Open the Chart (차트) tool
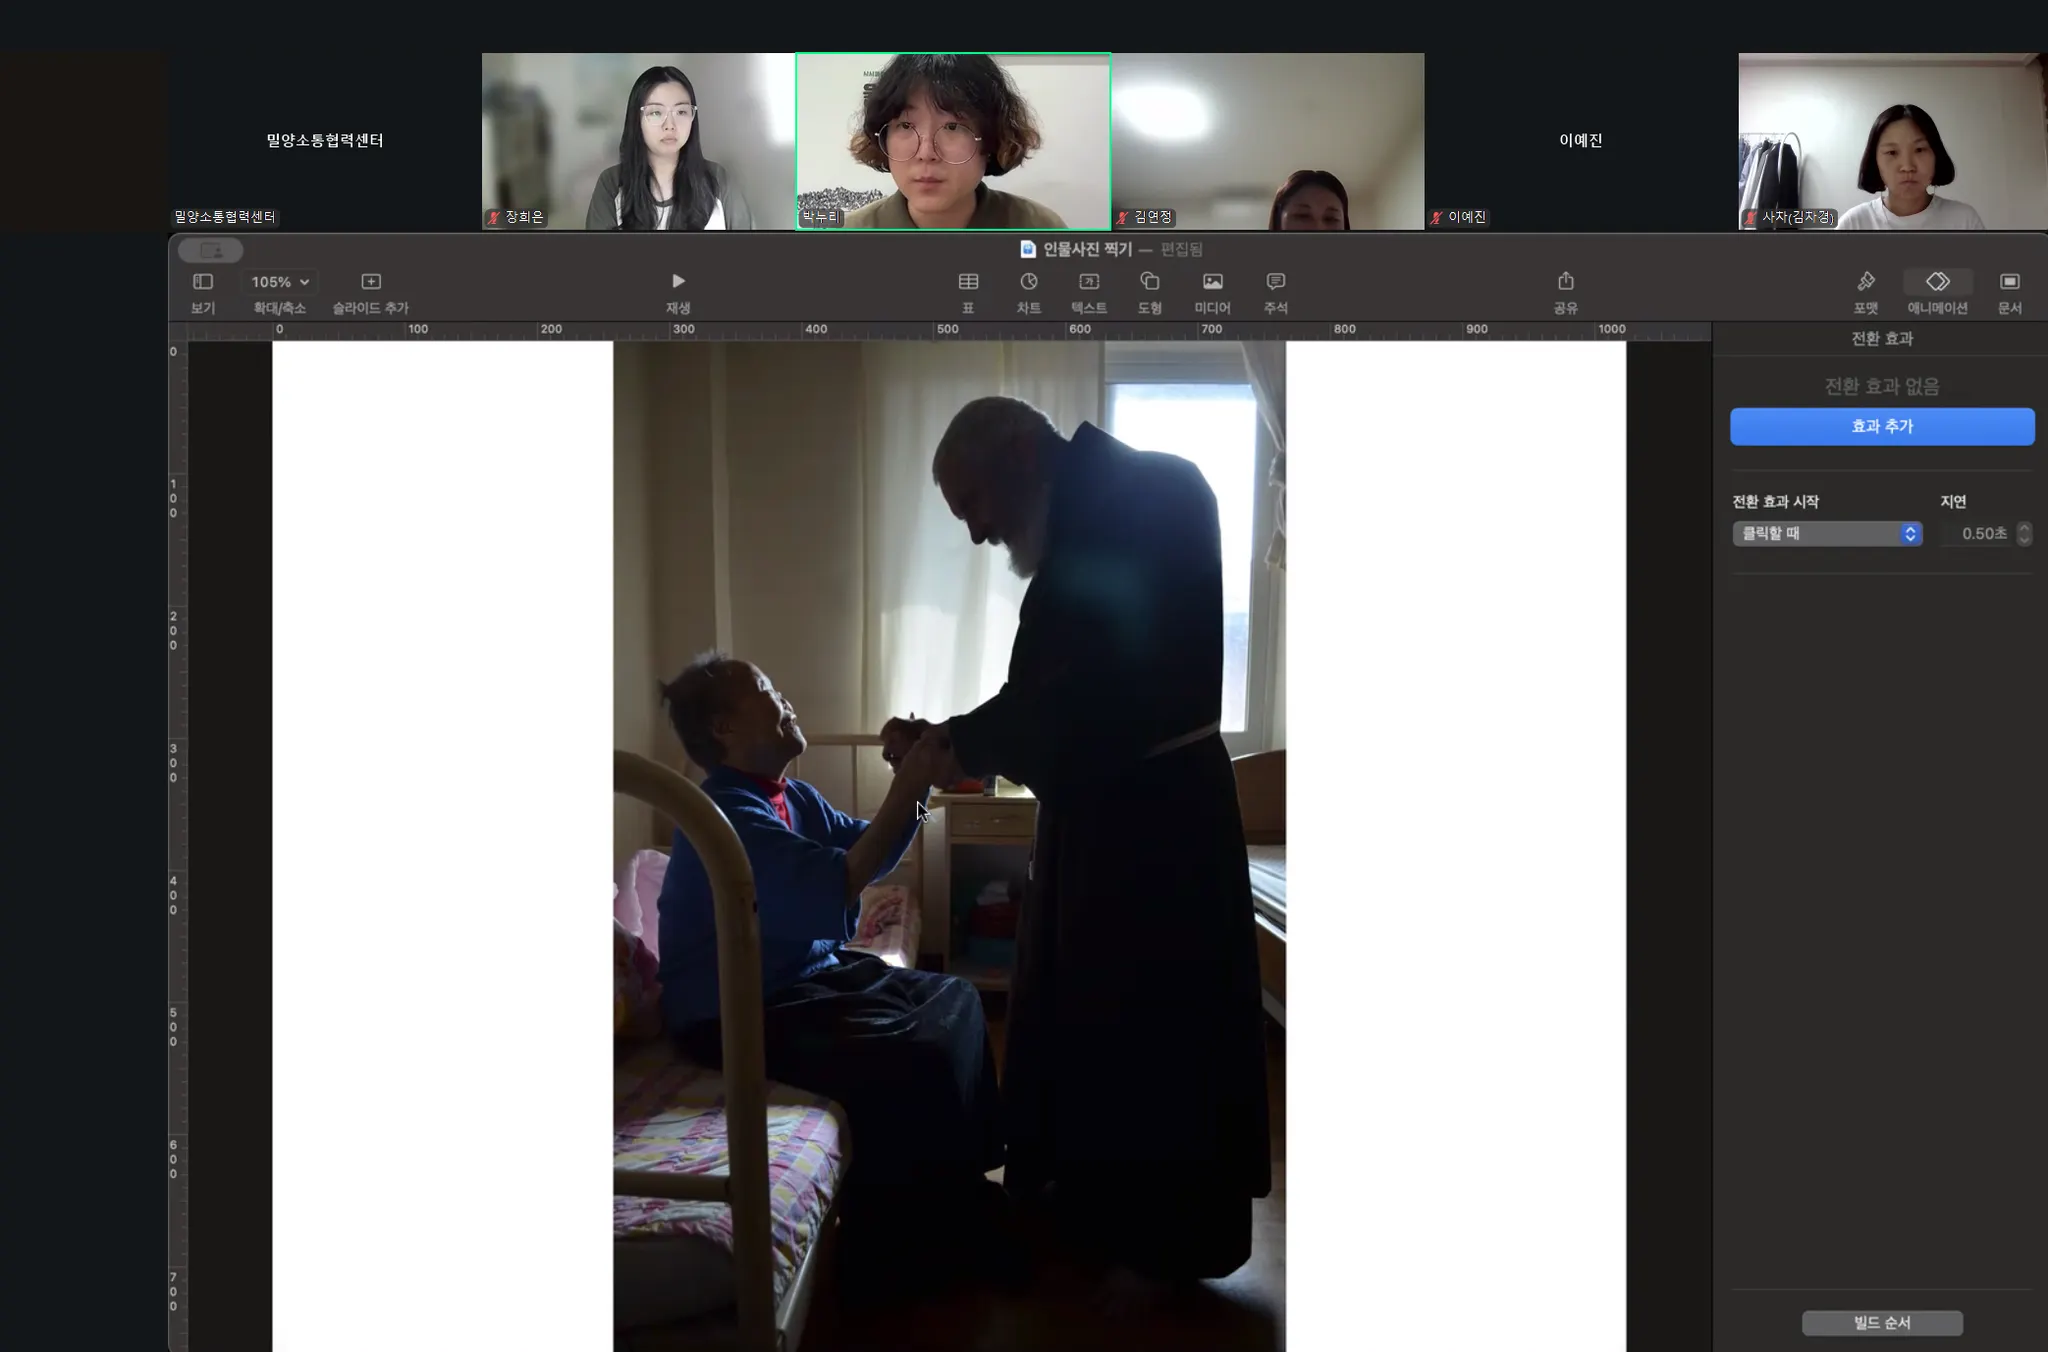Image resolution: width=2048 pixels, height=1352 pixels. coord(1028,283)
